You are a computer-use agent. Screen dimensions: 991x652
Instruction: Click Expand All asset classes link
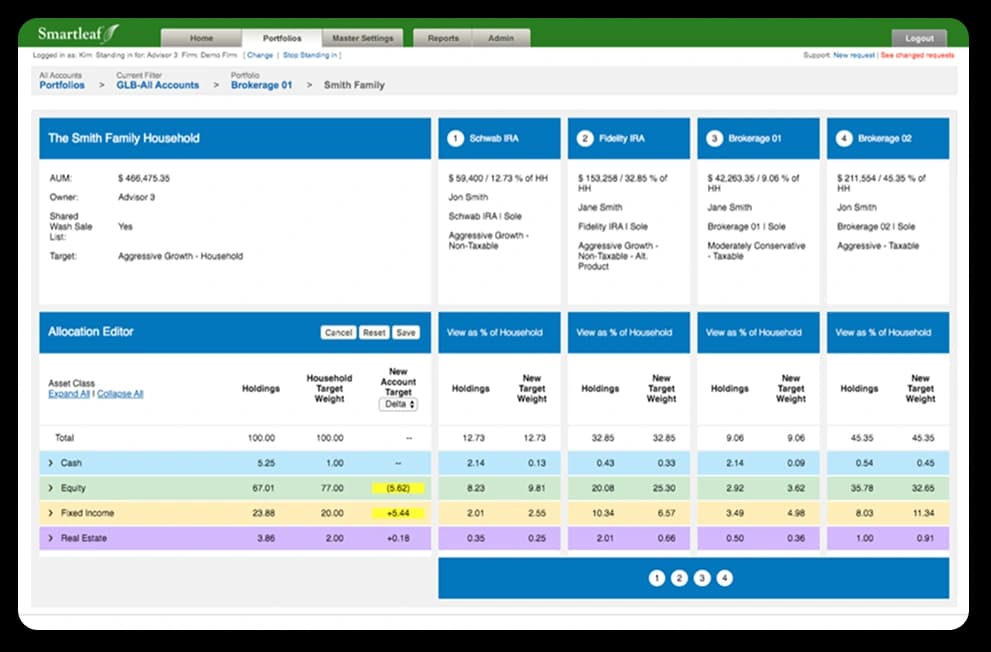click(69, 394)
